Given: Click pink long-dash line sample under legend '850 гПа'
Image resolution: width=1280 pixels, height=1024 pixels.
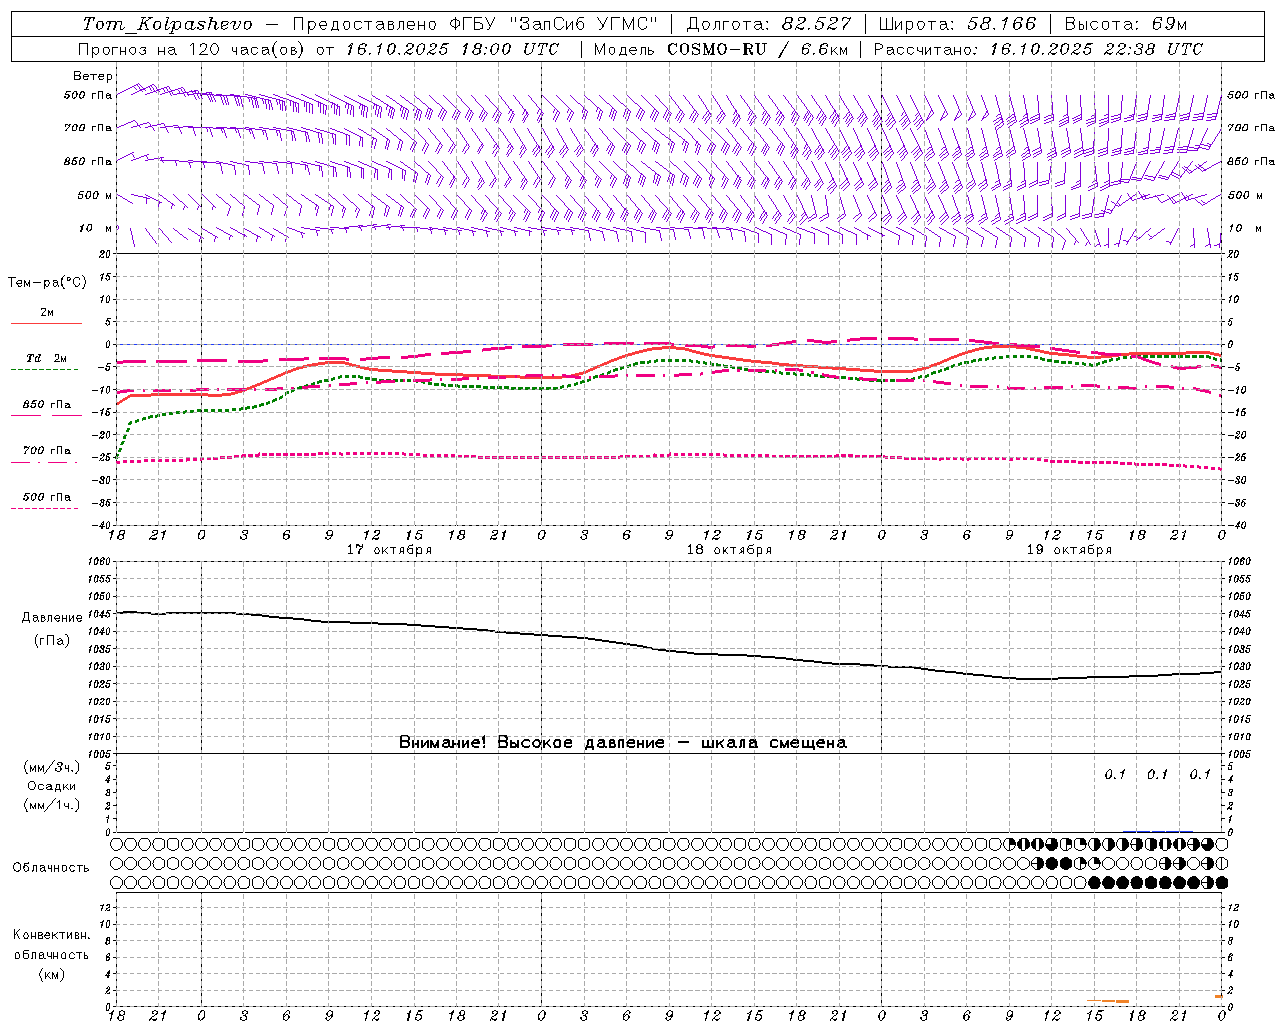Looking at the screenshot, I should tap(45, 415).
